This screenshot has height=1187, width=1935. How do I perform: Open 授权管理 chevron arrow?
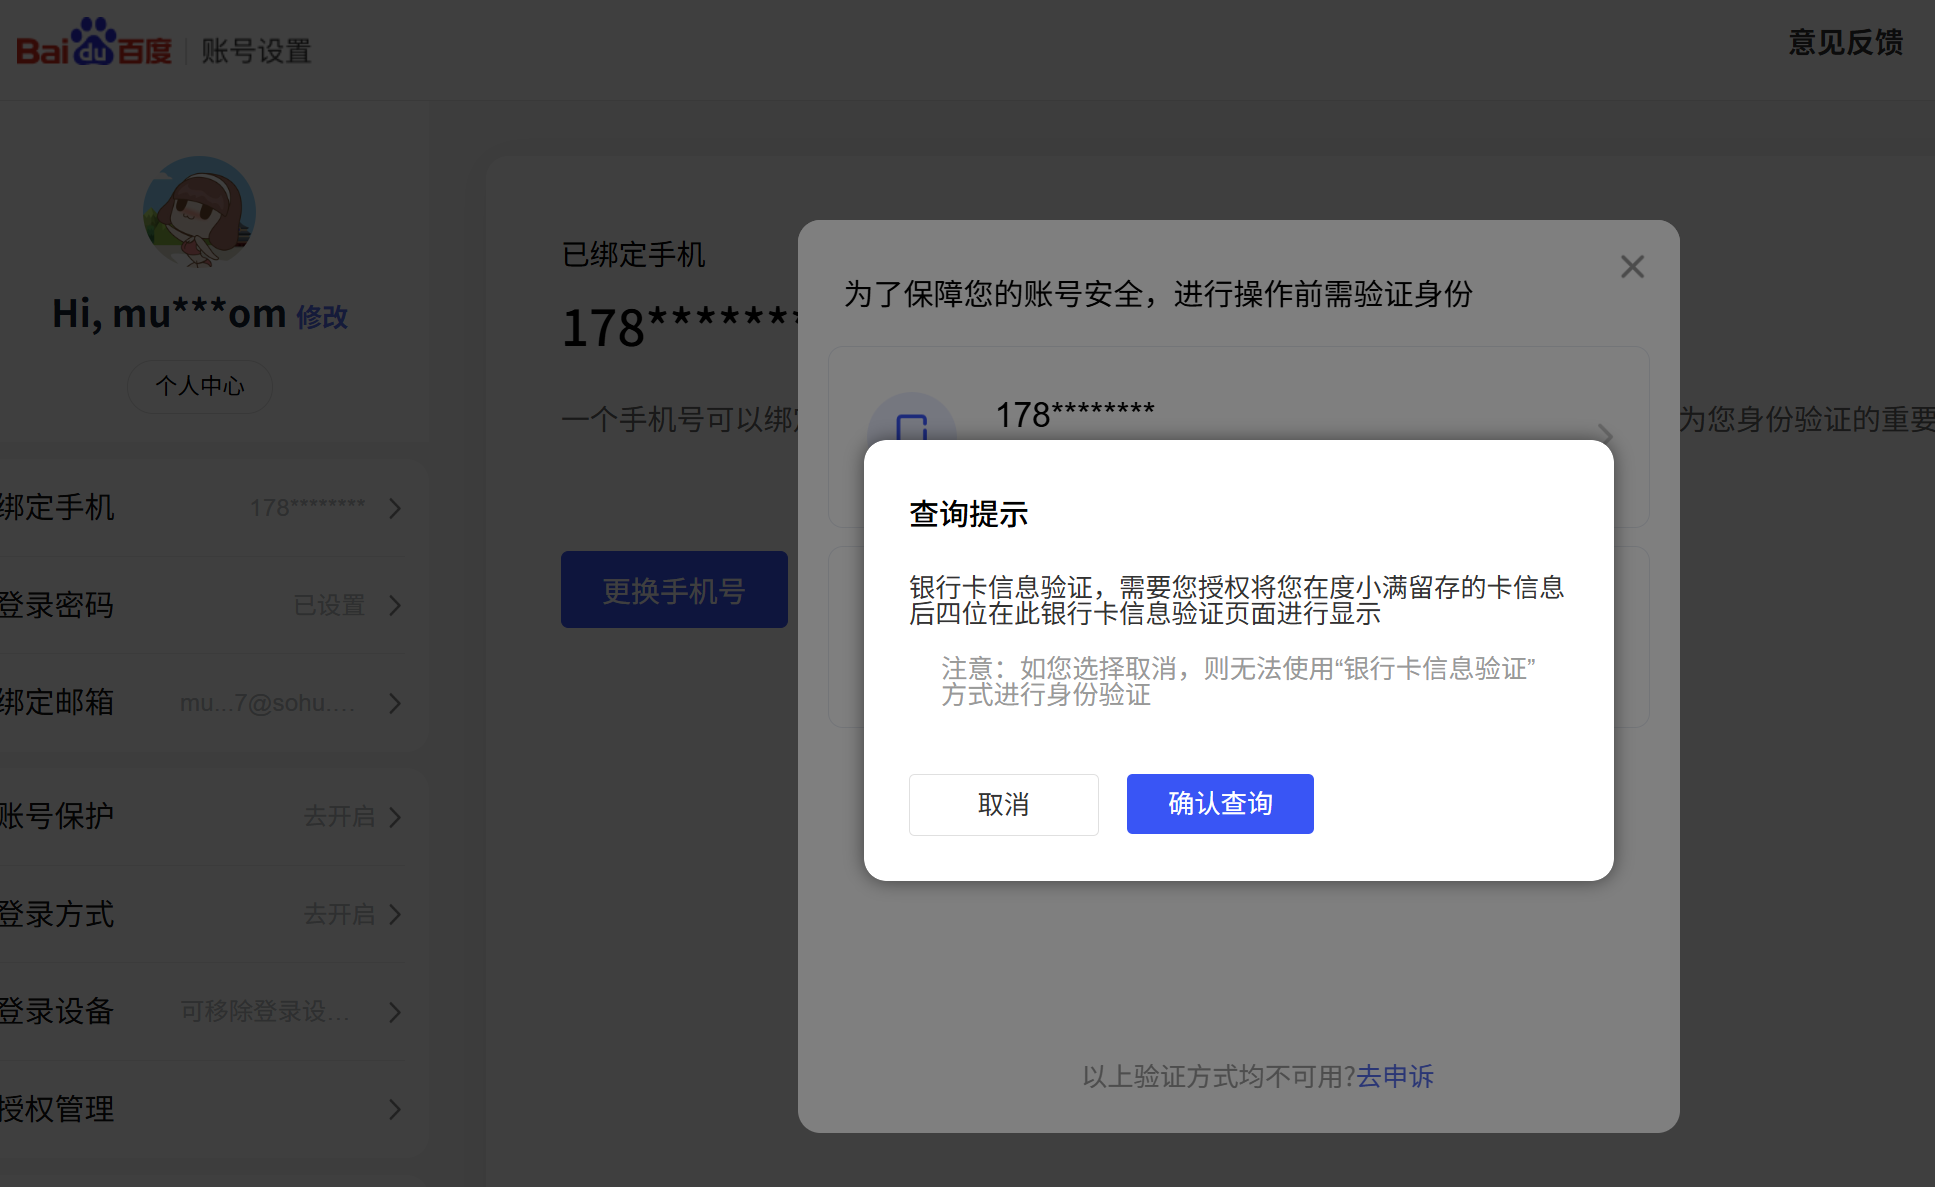(x=395, y=1109)
